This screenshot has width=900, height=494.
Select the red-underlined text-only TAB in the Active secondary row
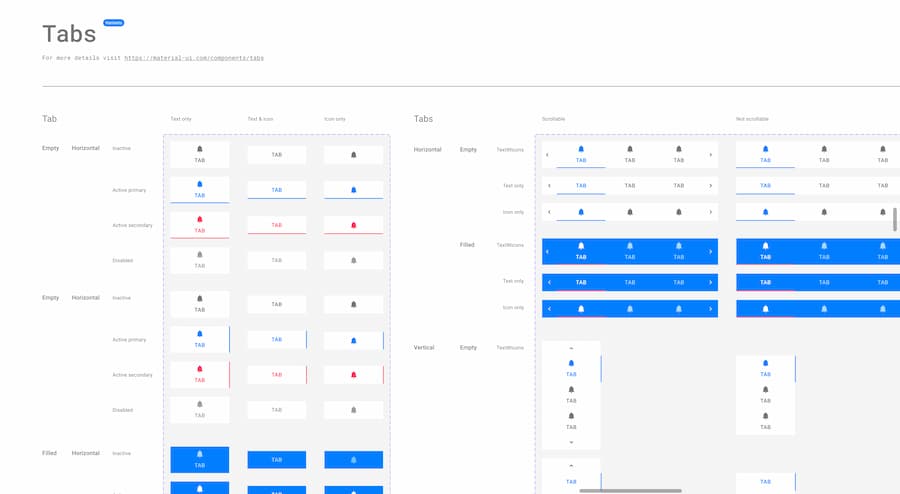click(x=277, y=225)
